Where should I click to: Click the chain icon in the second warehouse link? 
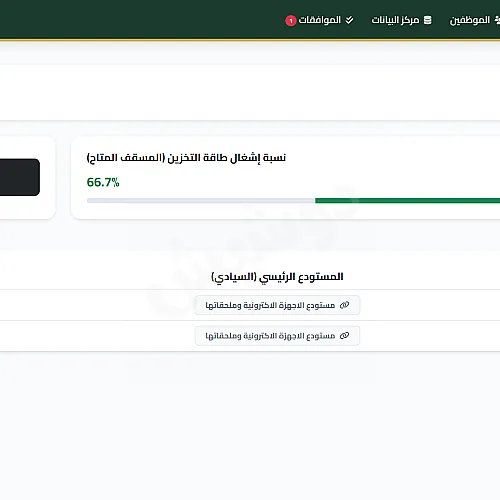coord(344,336)
